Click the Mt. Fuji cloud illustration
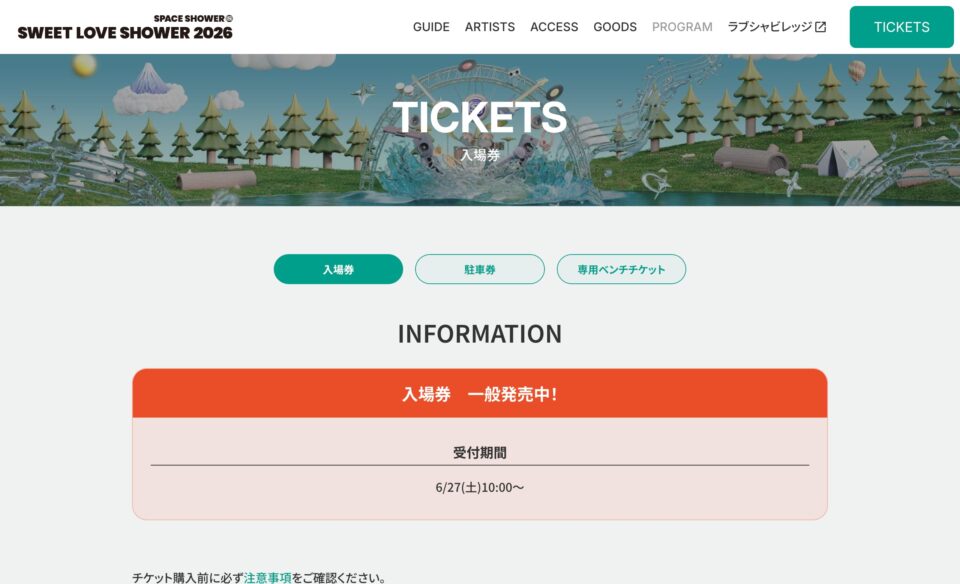This screenshot has height=584, width=960. tap(150, 89)
